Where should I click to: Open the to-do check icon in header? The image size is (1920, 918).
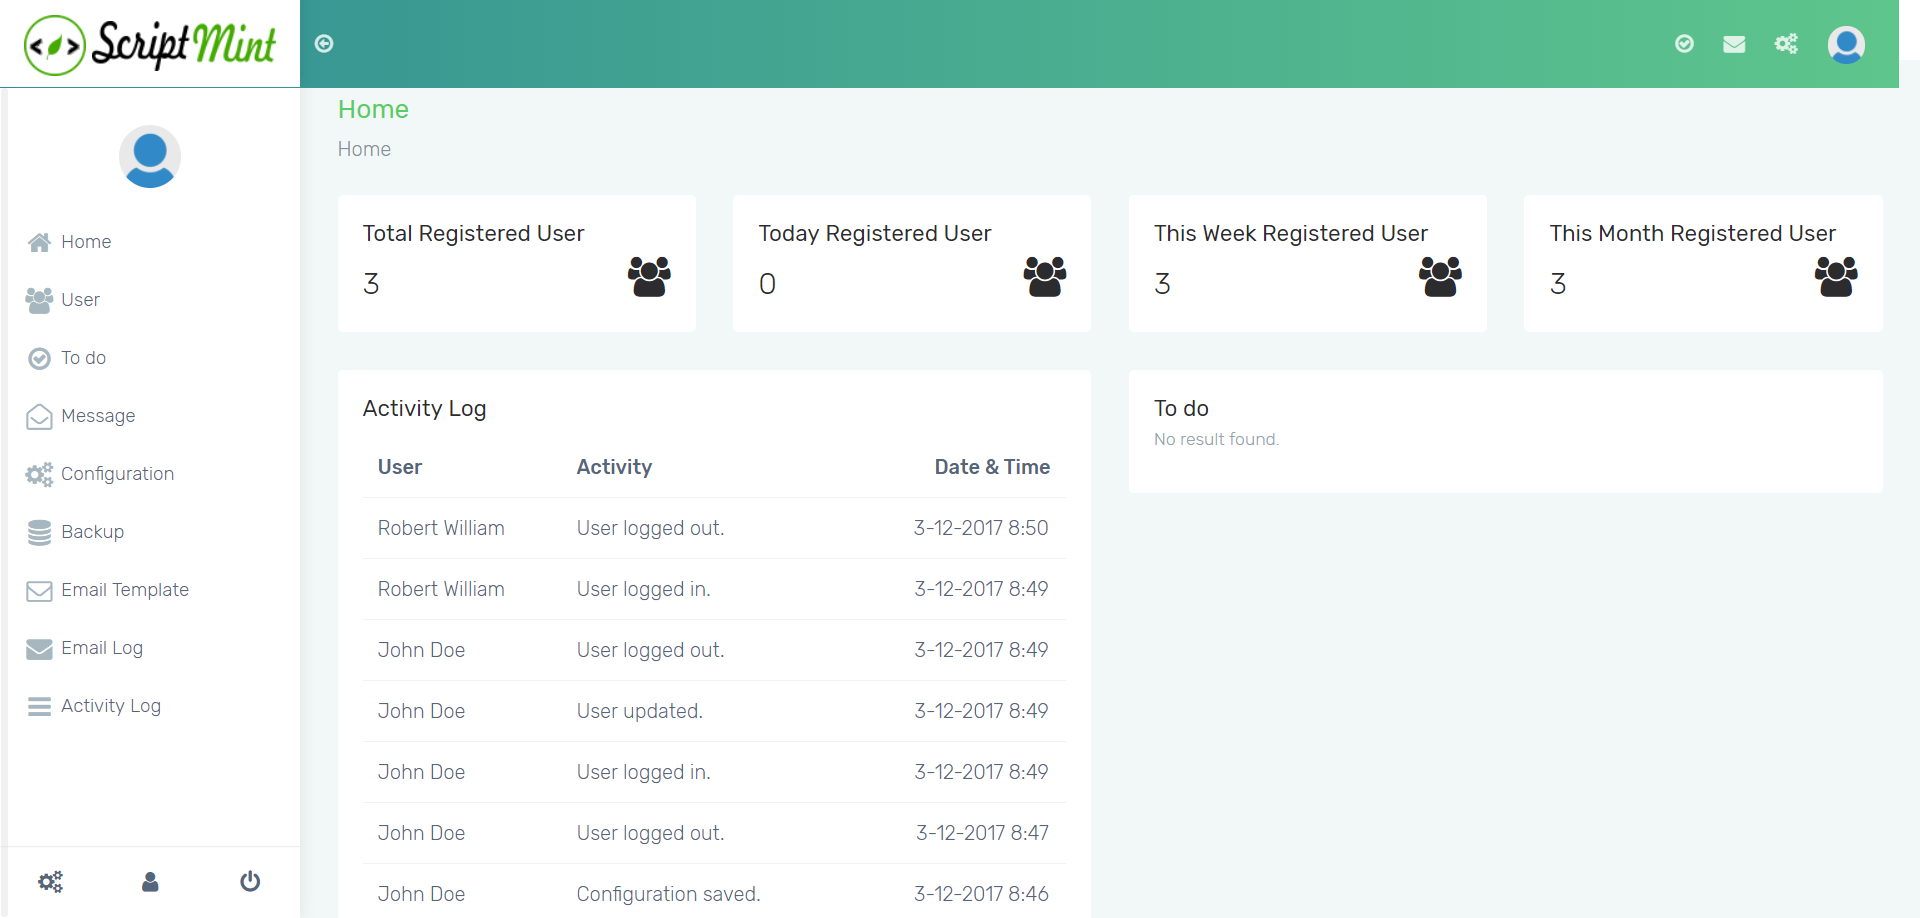[x=1684, y=43]
